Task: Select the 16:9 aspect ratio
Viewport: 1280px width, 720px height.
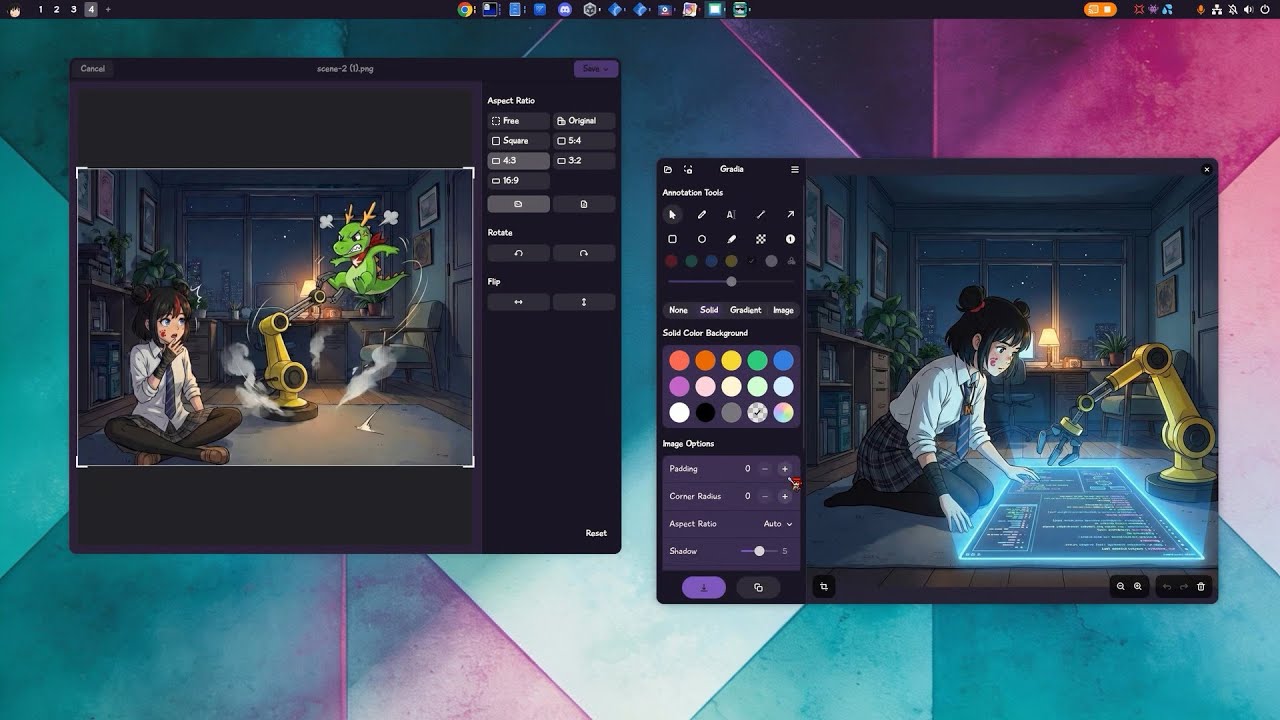Action: (518, 181)
